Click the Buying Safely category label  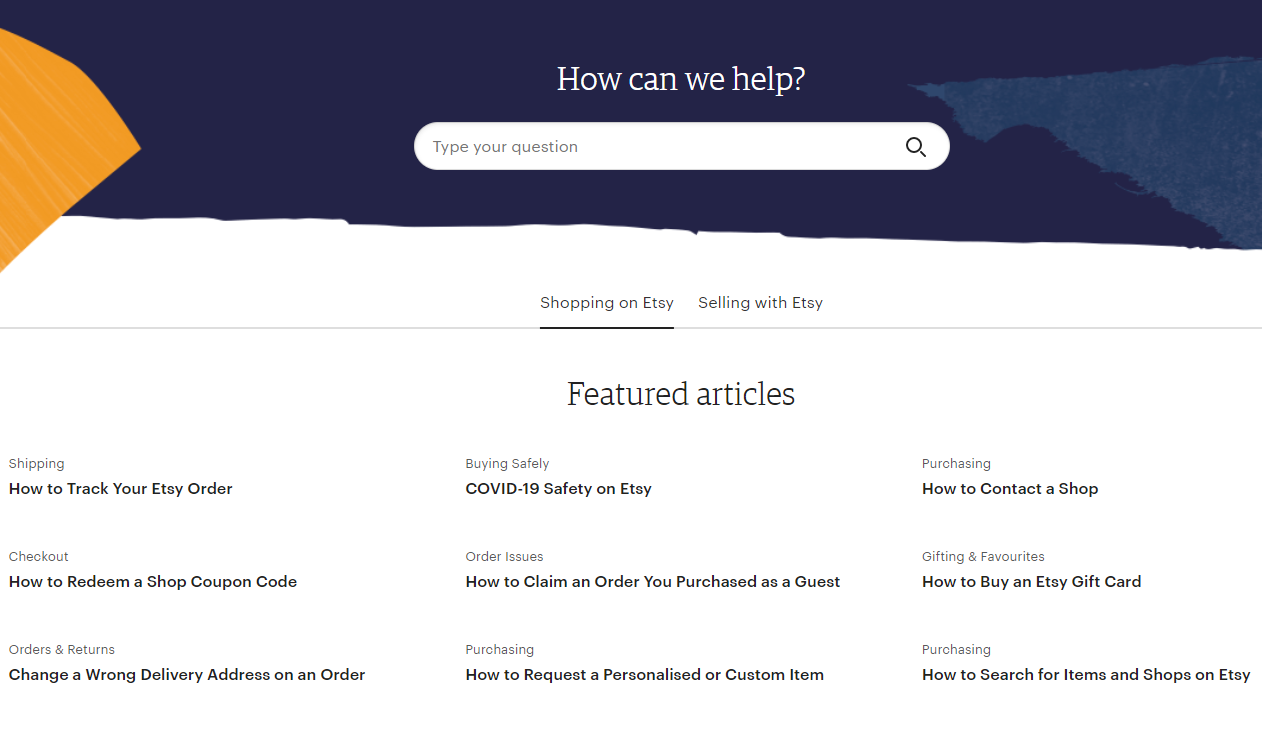tap(507, 464)
